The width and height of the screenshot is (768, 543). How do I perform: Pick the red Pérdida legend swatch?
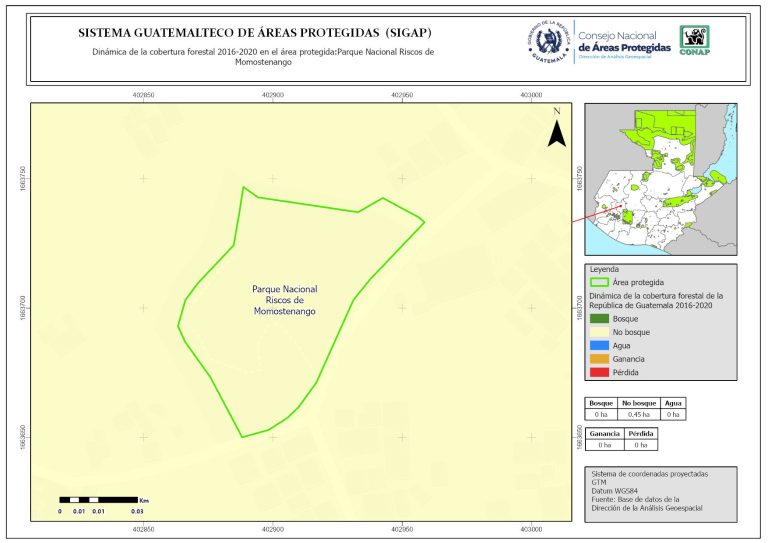point(600,372)
